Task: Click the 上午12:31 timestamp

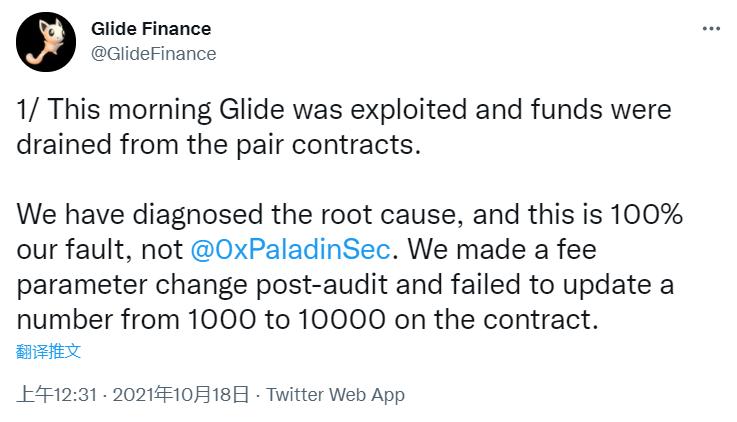Action: coord(56,394)
